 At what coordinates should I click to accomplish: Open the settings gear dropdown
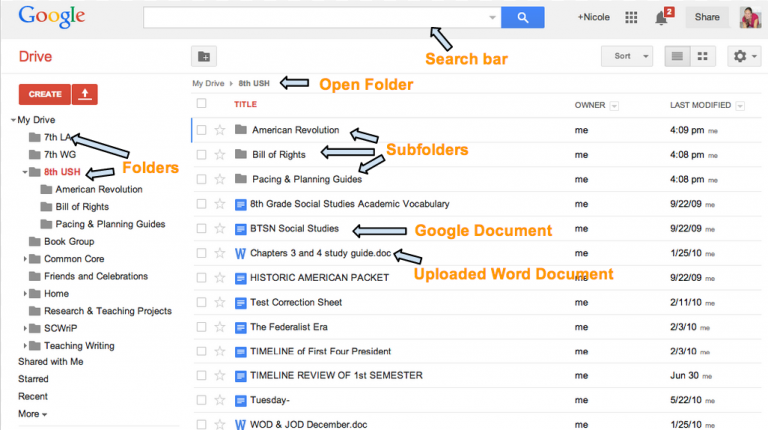click(746, 56)
